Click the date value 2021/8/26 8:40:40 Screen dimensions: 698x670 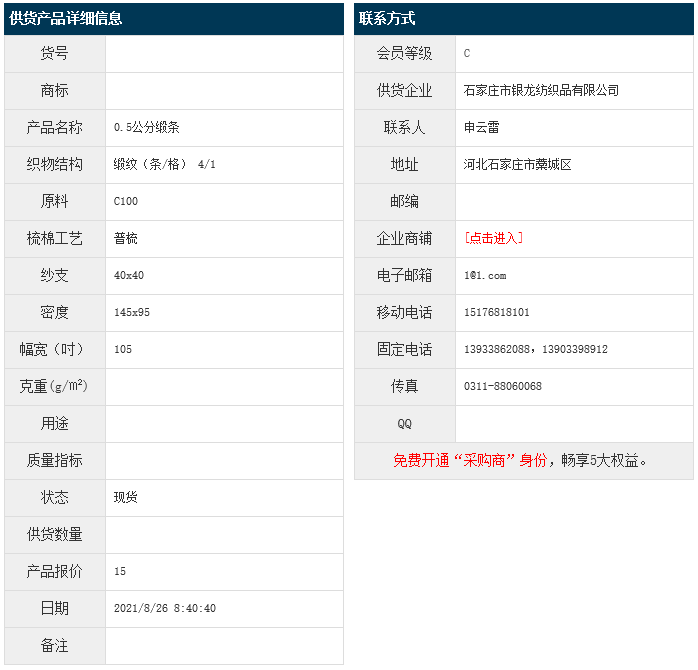click(165, 608)
